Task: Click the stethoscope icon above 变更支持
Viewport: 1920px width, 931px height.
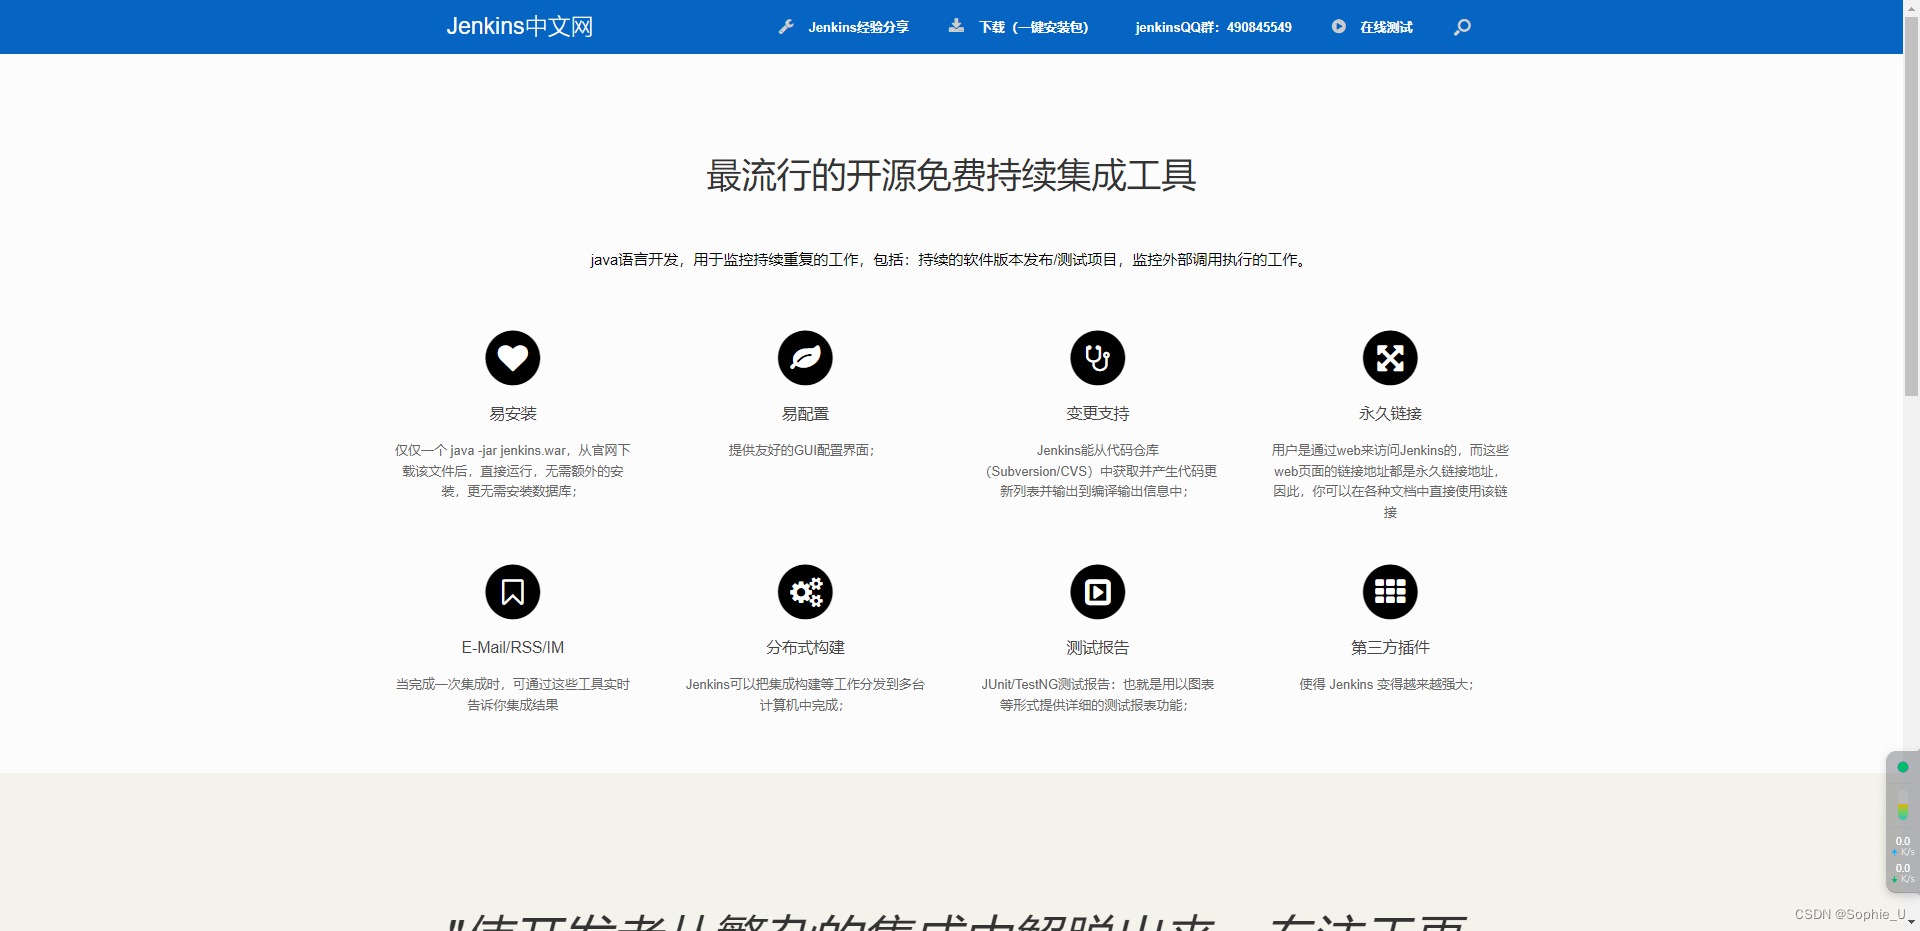Action: (x=1097, y=357)
